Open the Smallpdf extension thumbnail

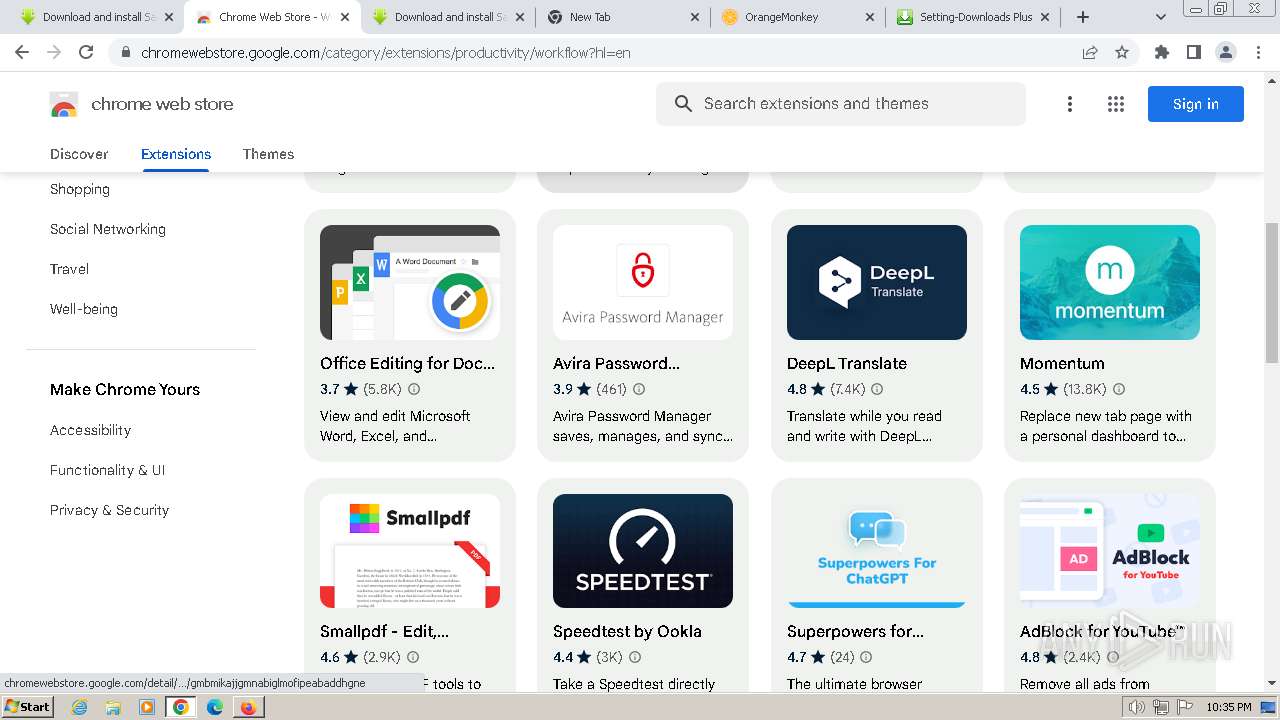(410, 551)
